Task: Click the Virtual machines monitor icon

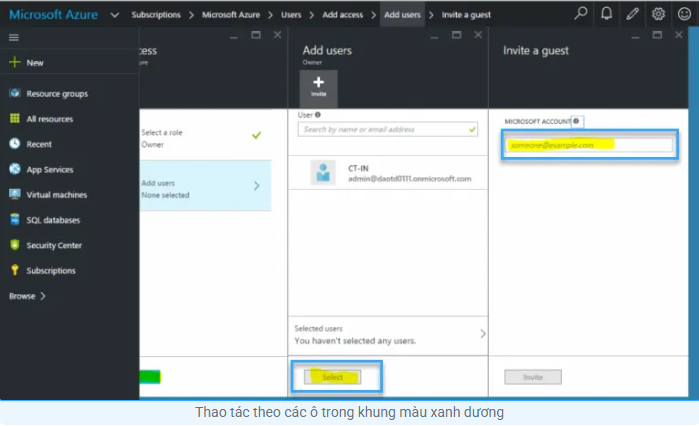Action: click(15, 194)
